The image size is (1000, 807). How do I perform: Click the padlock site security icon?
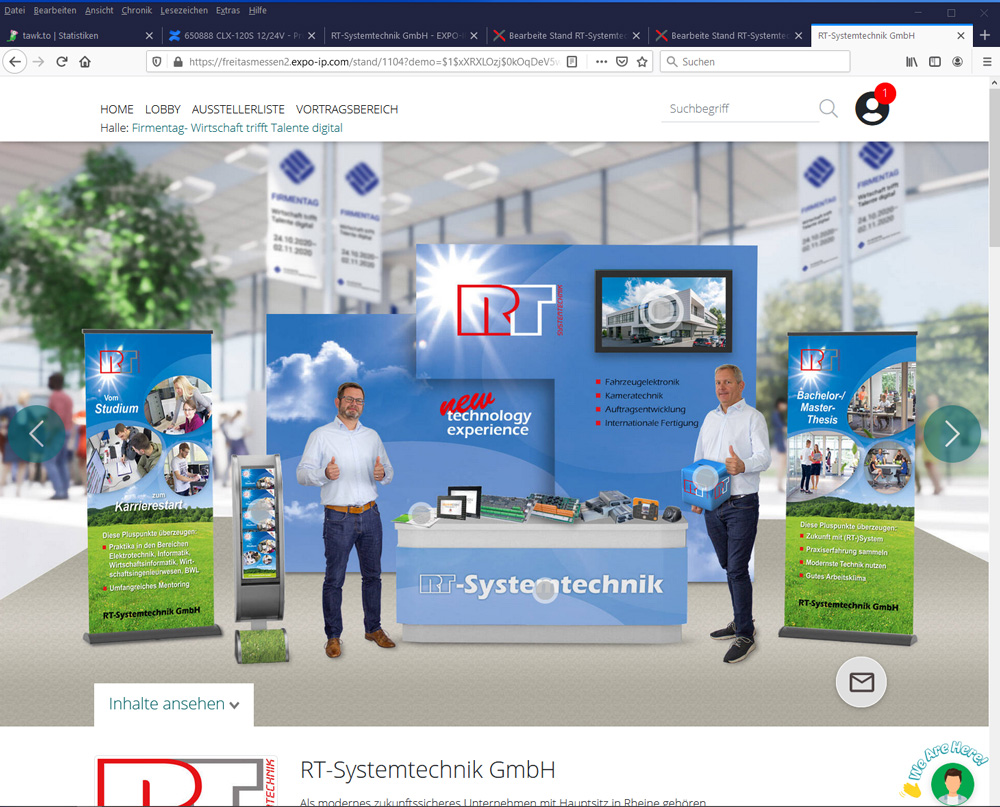point(178,62)
